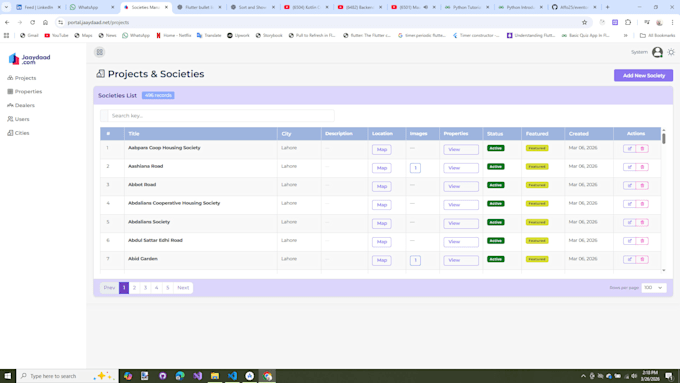
Task: Switch to the Feed LinkedIn browser tab
Action: (38, 7)
